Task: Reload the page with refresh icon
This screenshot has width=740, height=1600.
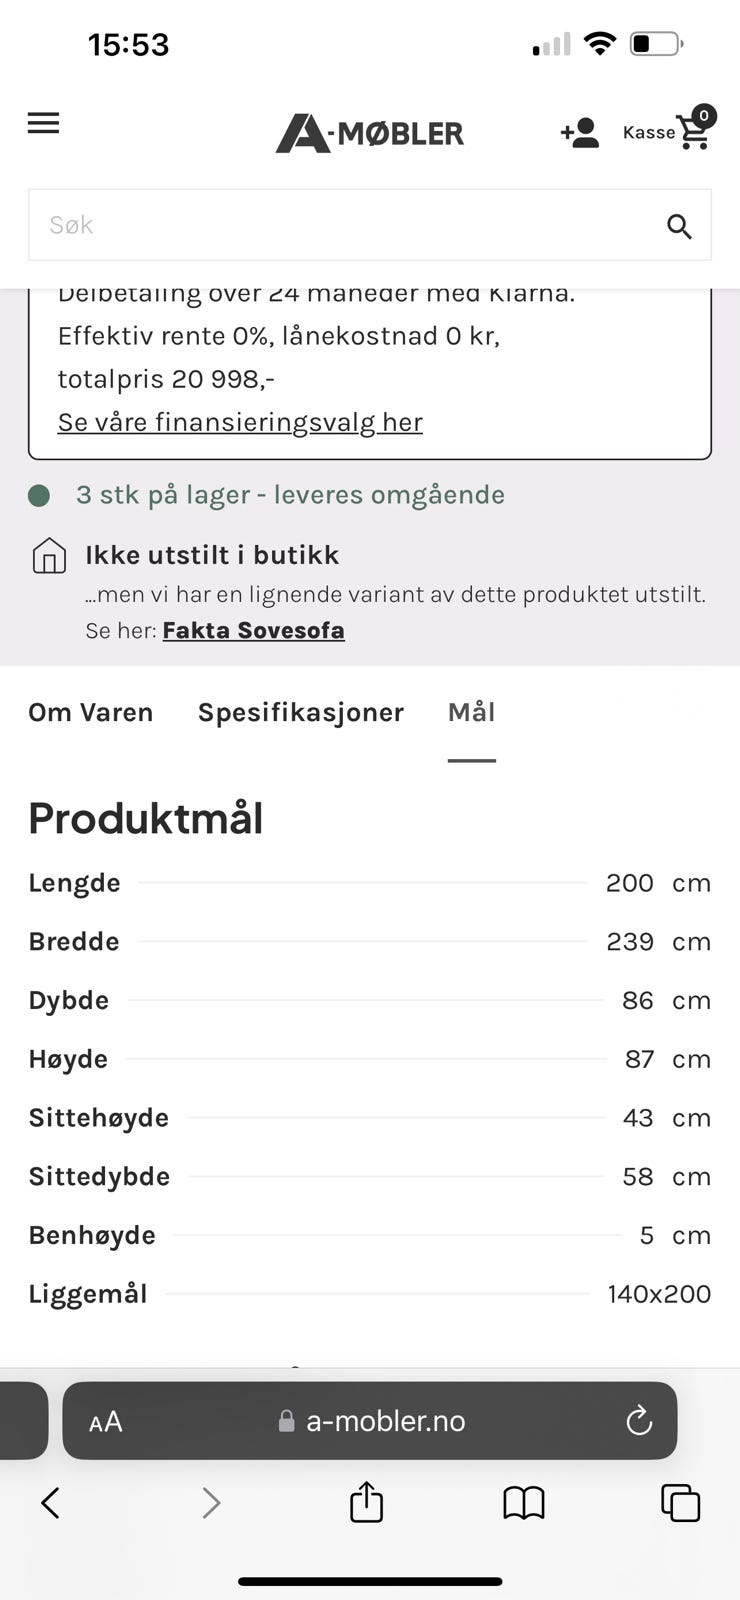Action: pyautogui.click(x=638, y=1421)
